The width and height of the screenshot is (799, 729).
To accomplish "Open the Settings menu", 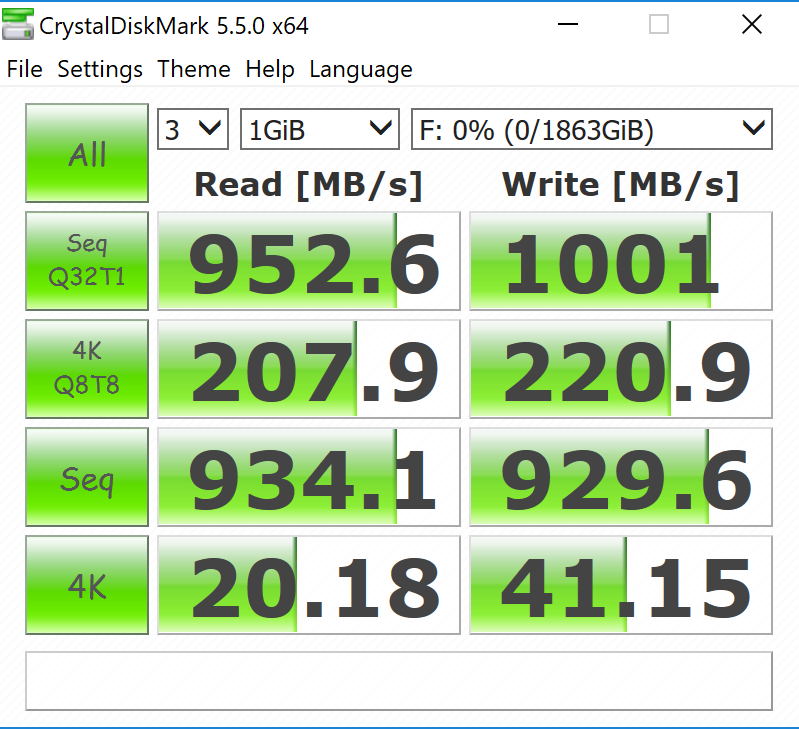I will point(100,69).
